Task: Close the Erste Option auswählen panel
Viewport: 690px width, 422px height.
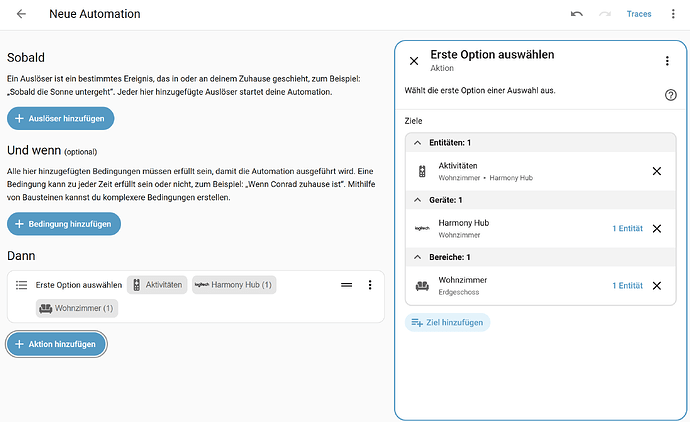Action: pos(414,61)
